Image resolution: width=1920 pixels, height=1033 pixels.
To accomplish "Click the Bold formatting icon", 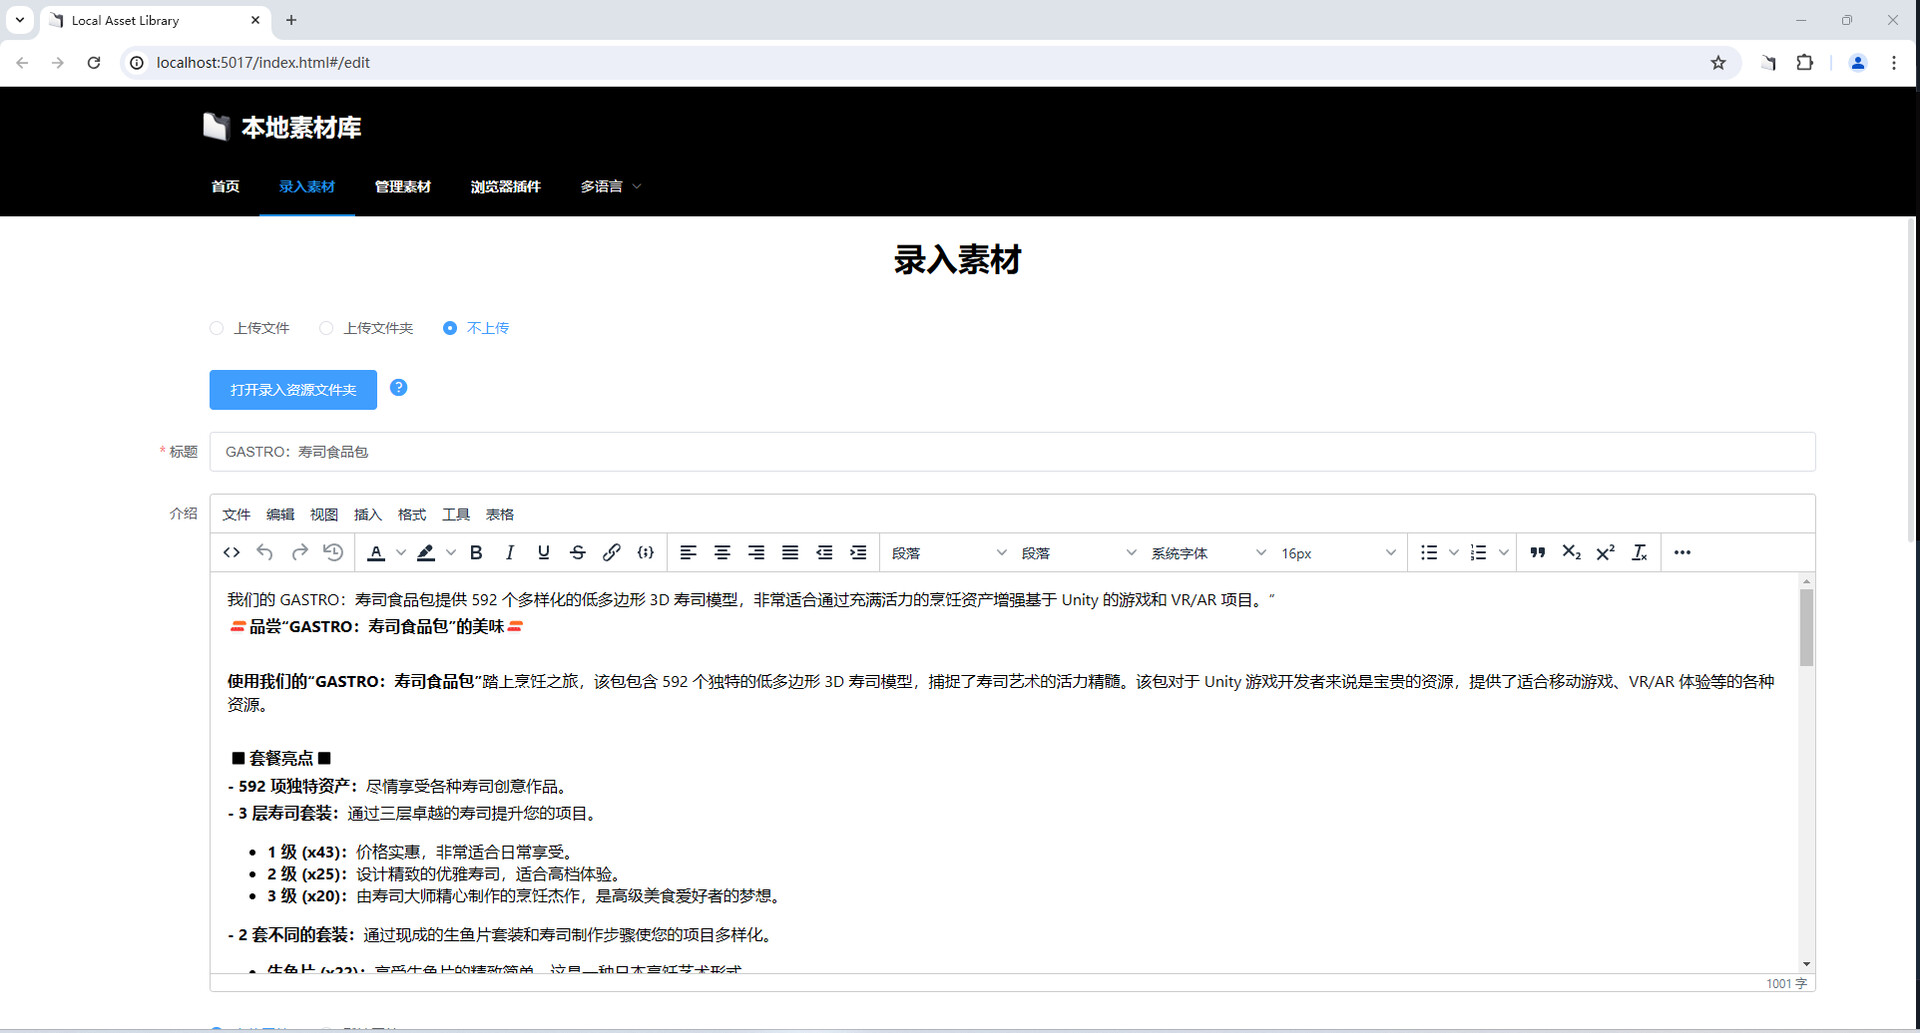I will point(476,553).
